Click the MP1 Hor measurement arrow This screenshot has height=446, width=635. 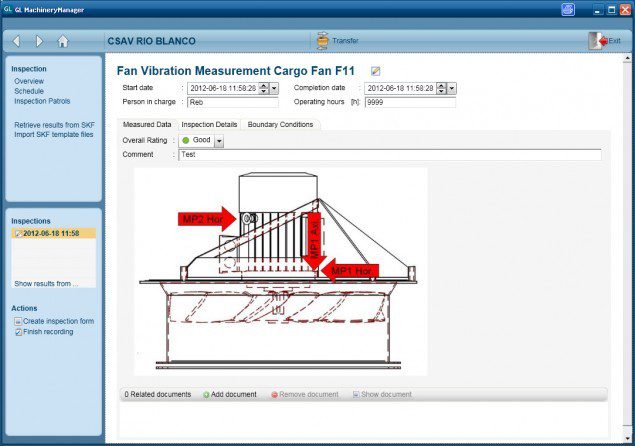350,271
